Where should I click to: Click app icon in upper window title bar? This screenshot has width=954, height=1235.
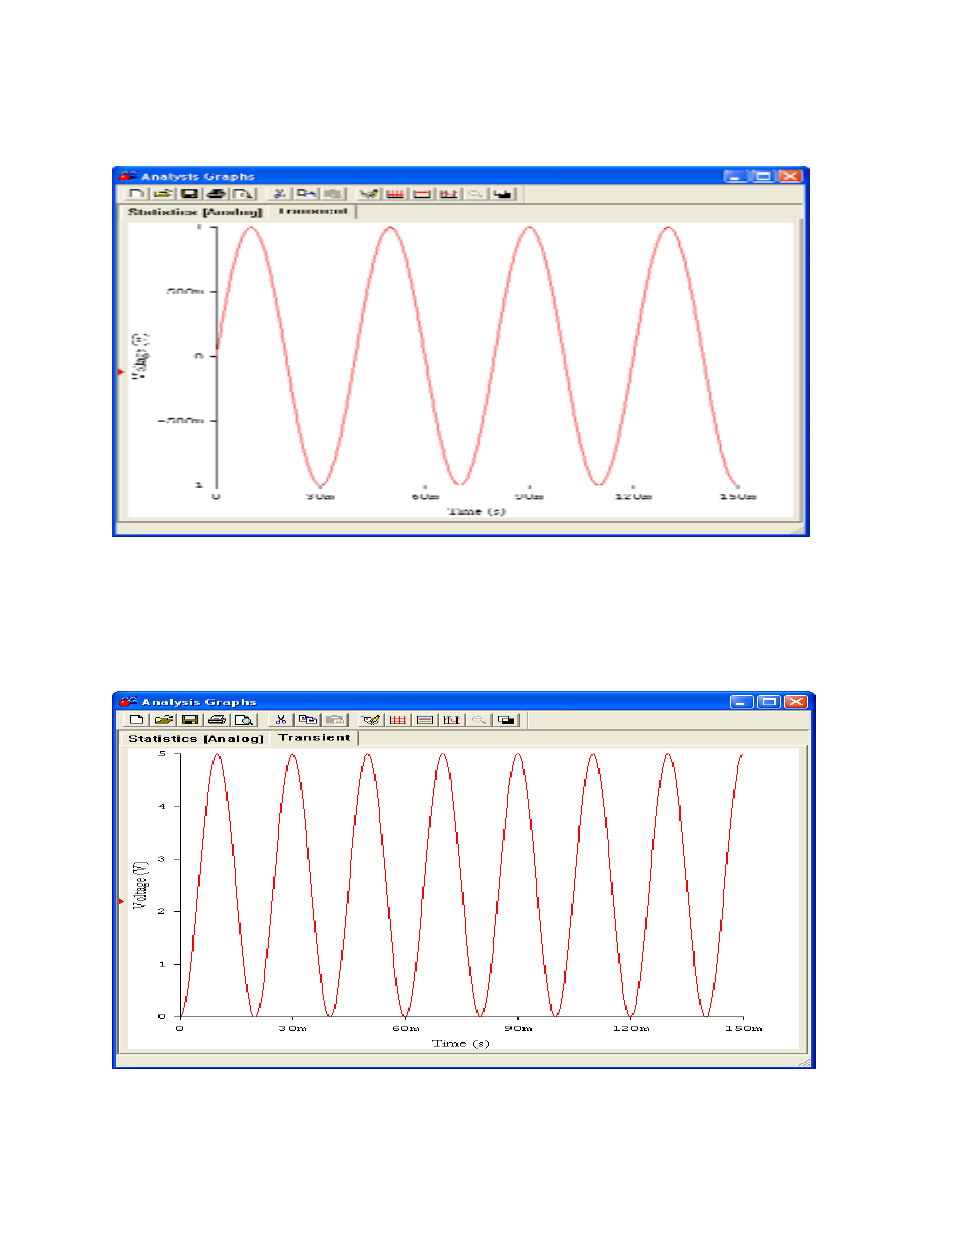tap(128, 176)
